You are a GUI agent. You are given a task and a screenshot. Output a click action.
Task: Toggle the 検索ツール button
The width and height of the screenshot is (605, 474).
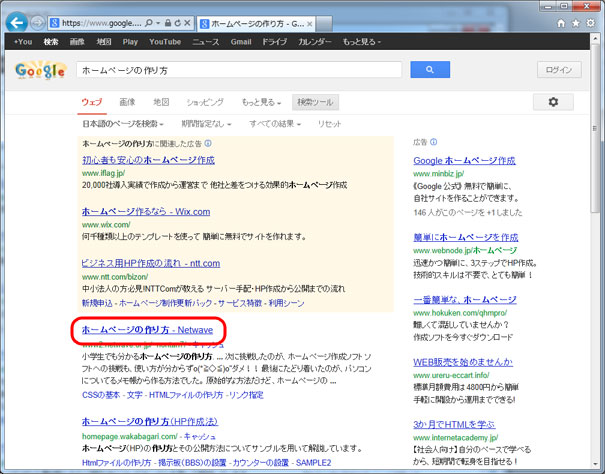[315, 102]
